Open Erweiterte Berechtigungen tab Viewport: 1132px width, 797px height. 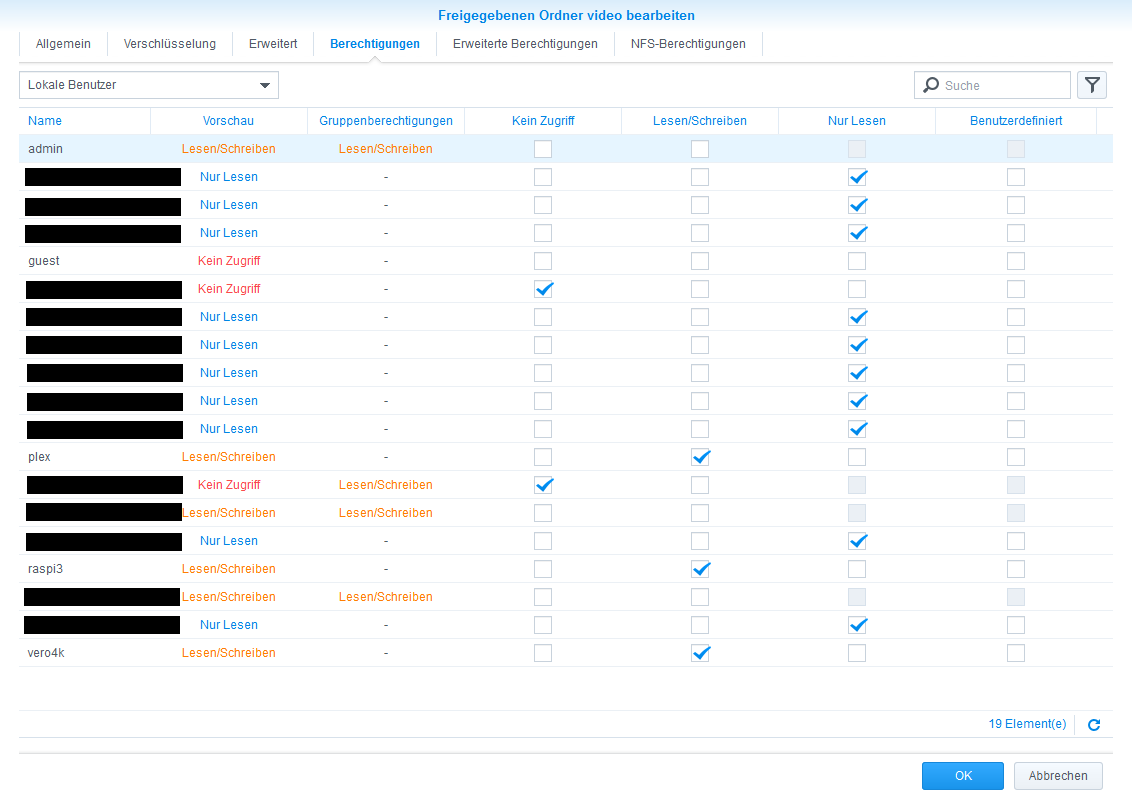tap(525, 44)
